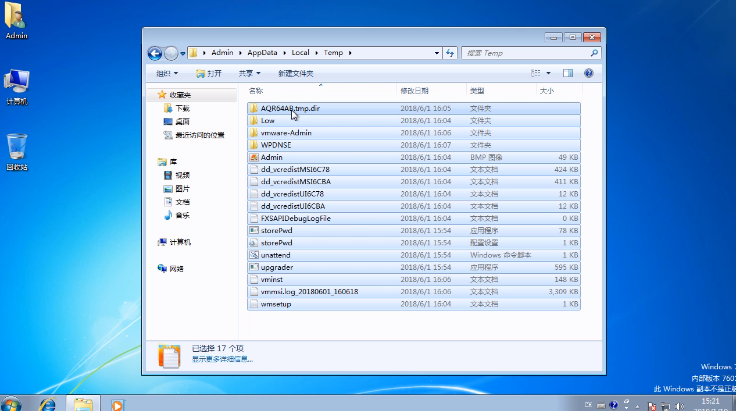Open the Windows Start menu orb
Viewport: 736px width, 411px height.
click(x=11, y=404)
